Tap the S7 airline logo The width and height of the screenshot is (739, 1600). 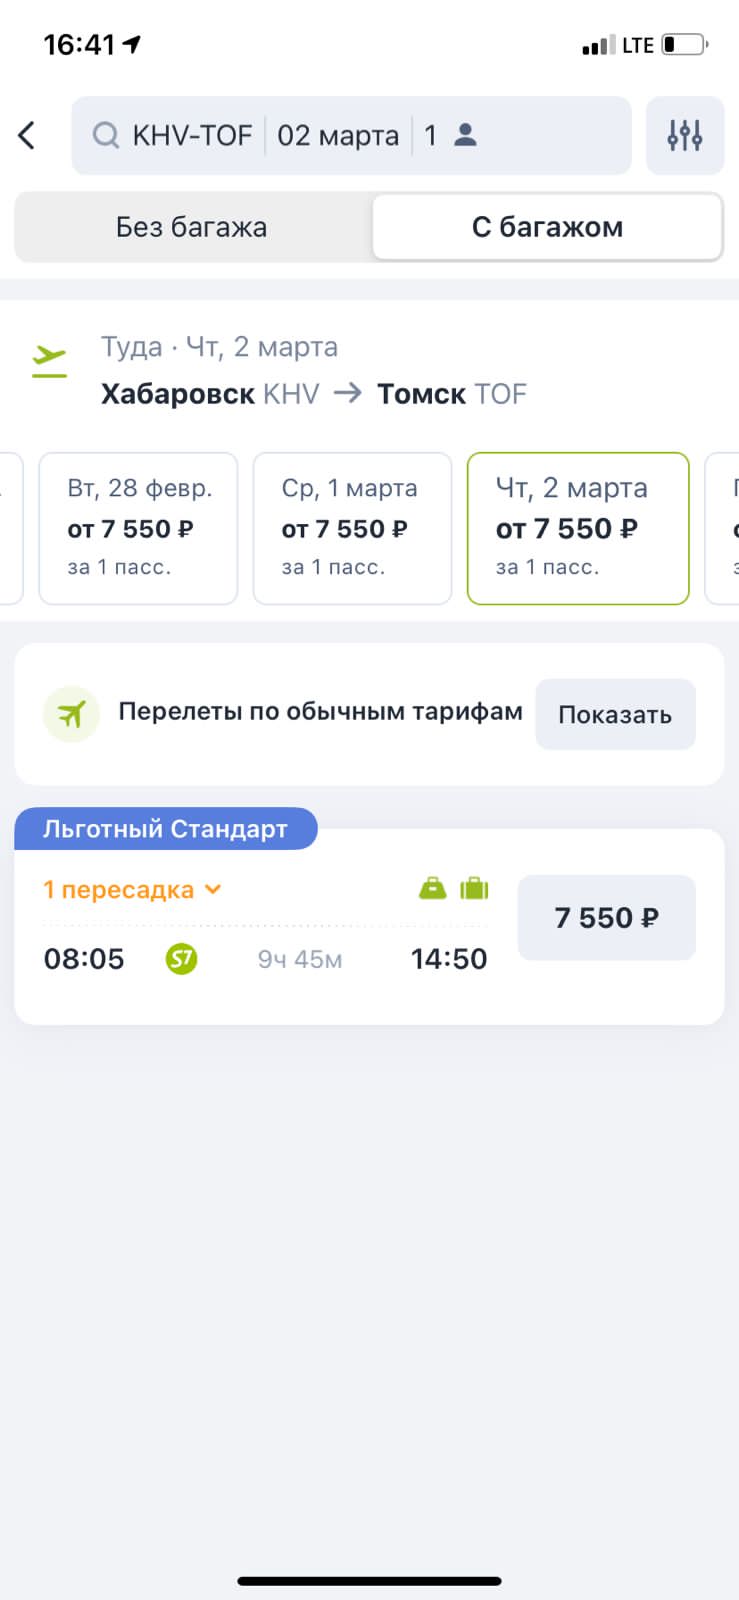[x=181, y=959]
